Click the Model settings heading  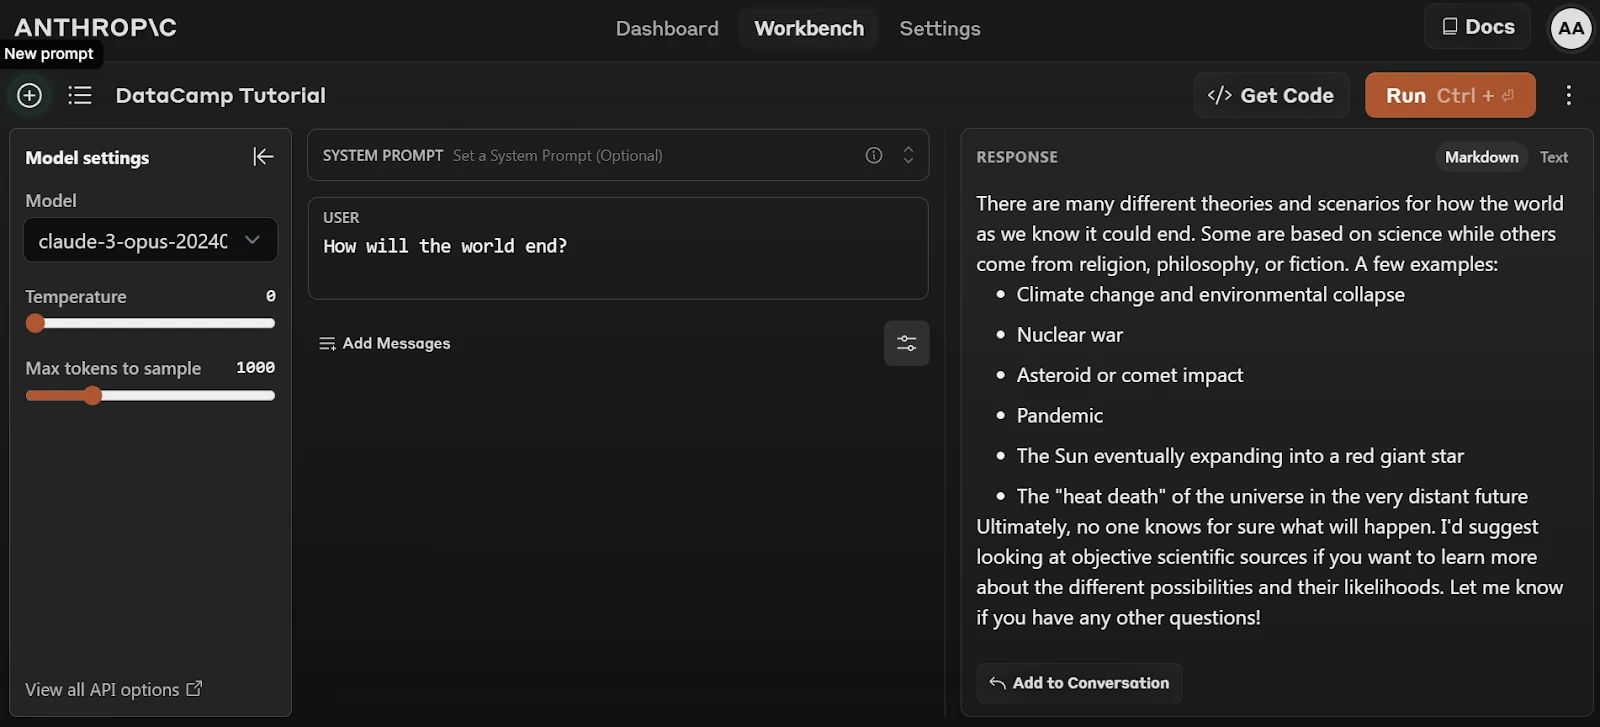tap(87, 157)
